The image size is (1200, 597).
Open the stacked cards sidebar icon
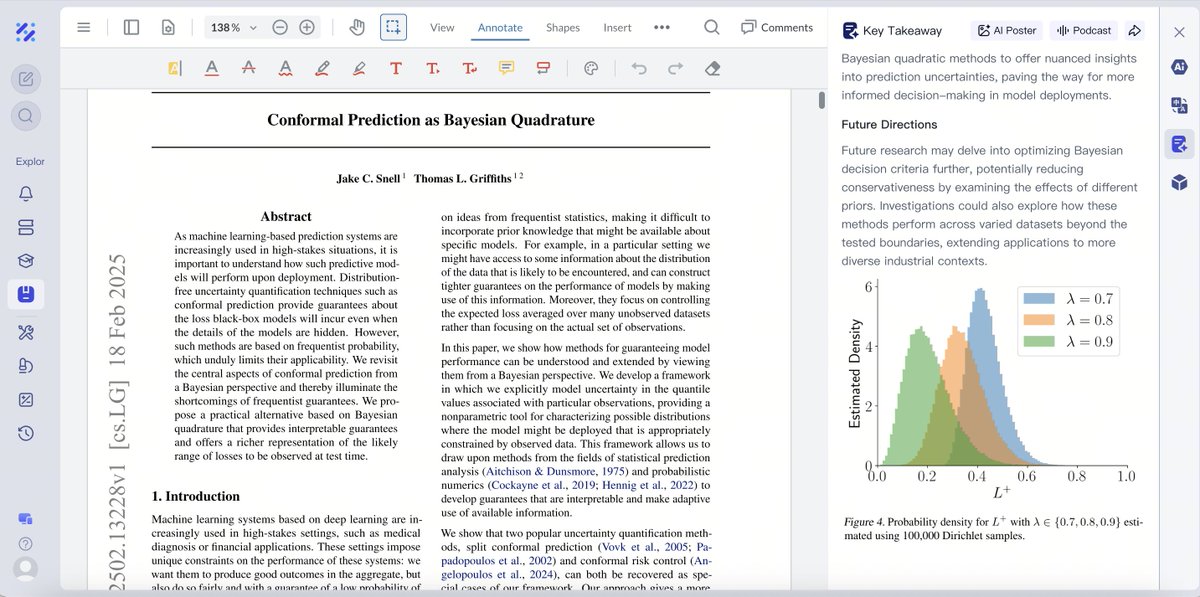(26, 227)
